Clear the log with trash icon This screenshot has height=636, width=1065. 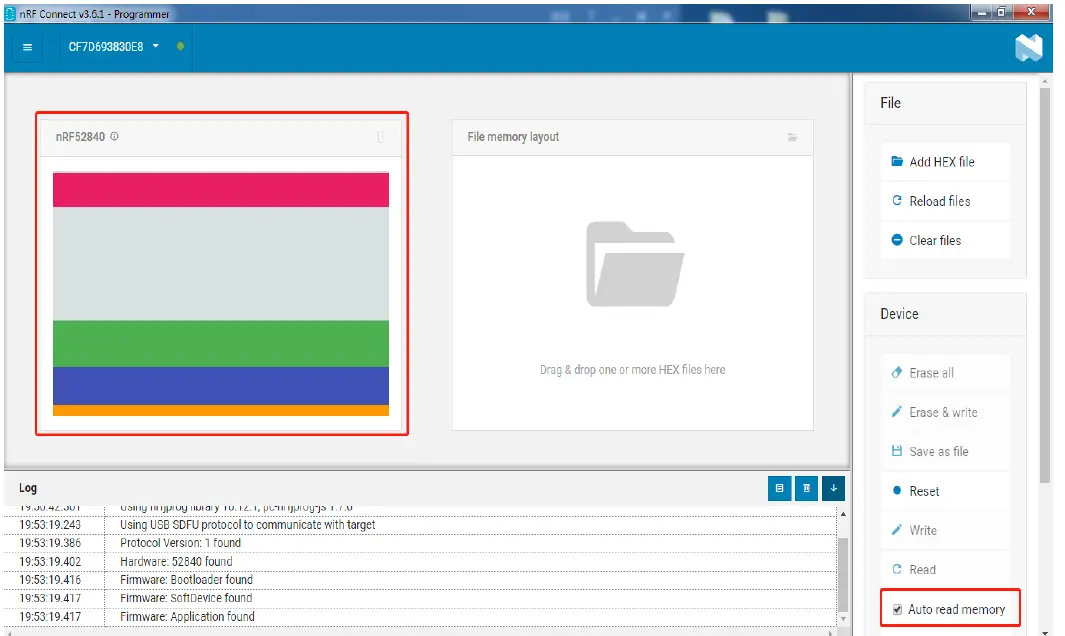tap(806, 488)
